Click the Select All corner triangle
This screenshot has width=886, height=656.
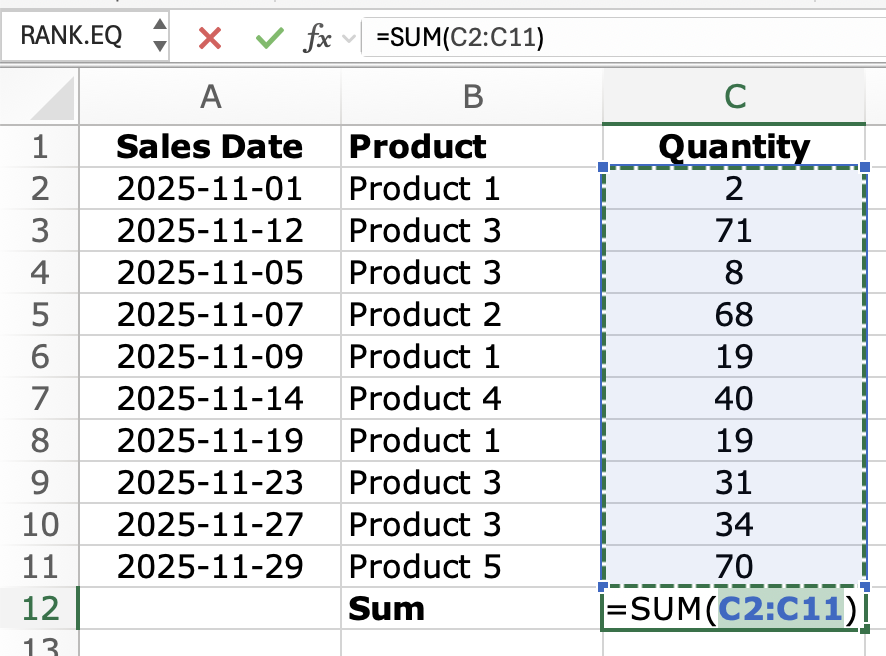click(x=52, y=98)
